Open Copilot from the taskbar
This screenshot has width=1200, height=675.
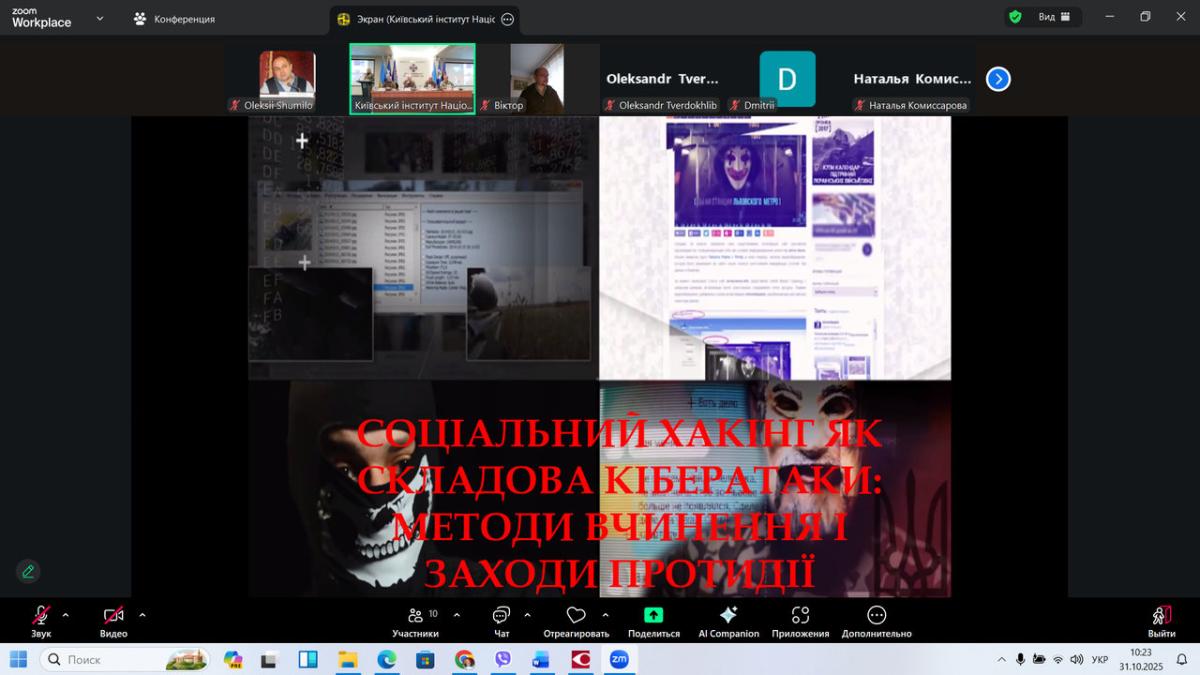(233, 659)
